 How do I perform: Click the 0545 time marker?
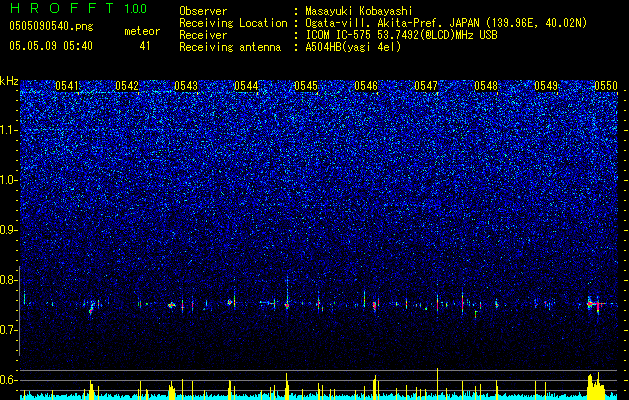click(x=306, y=86)
